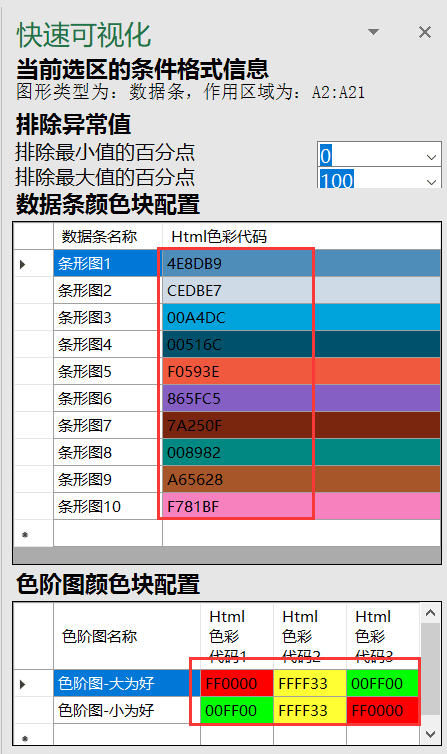
Task: Click the CEDBE7 color code cell
Action: coord(301,290)
